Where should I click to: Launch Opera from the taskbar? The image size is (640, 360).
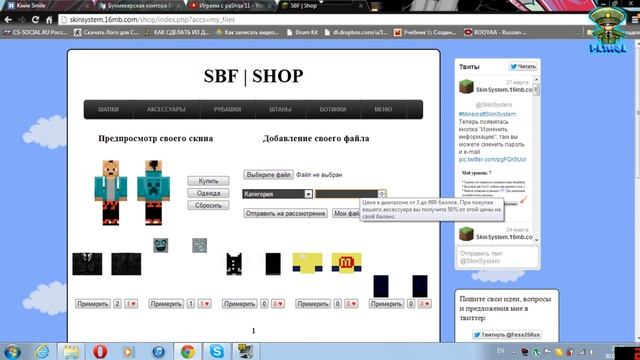[100, 351]
